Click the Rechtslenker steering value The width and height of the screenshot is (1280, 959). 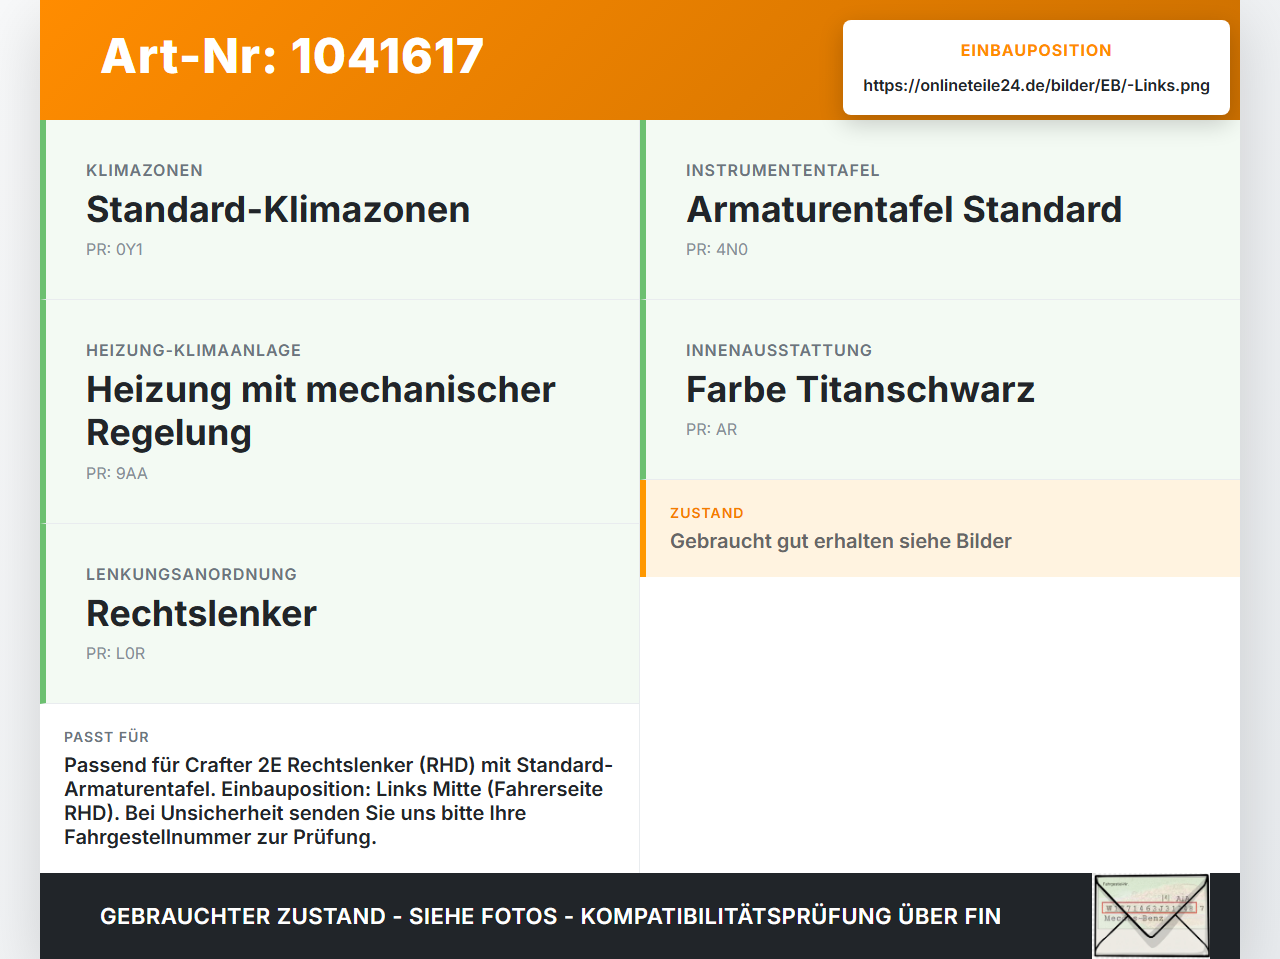(201, 614)
